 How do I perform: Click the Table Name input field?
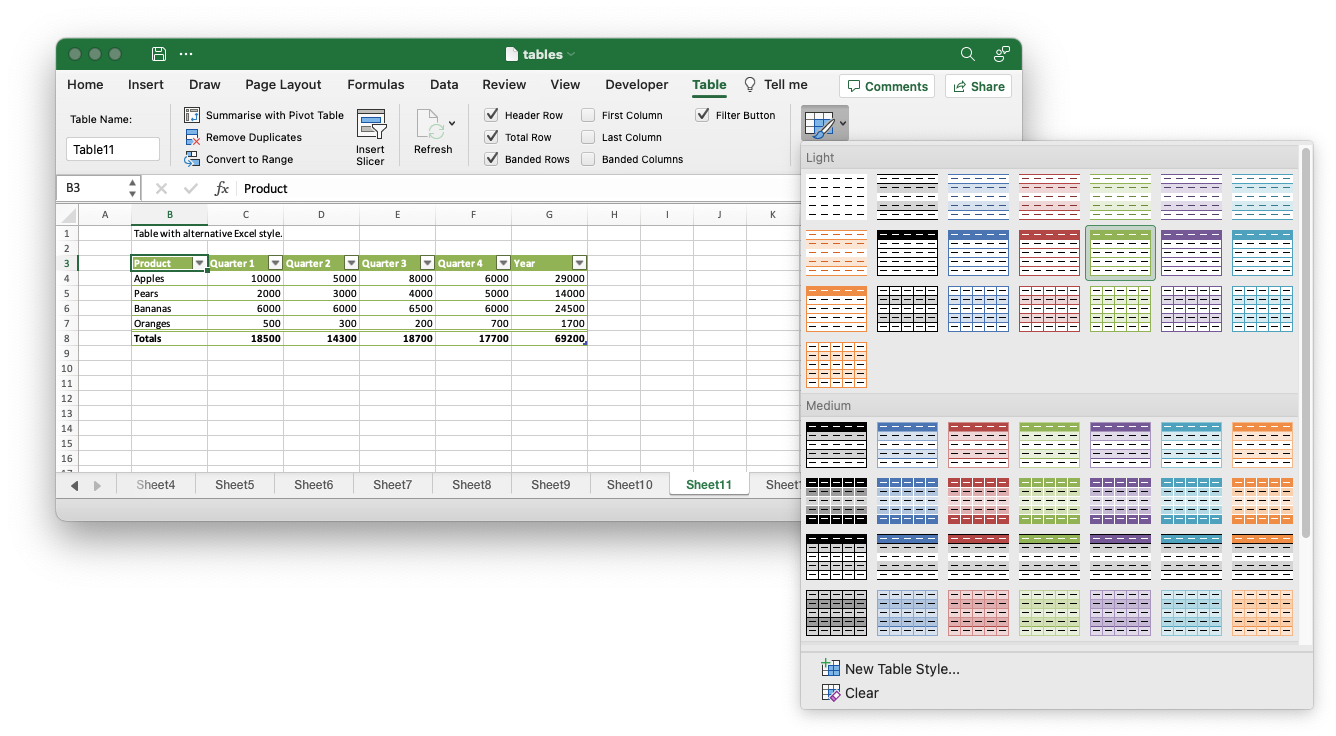click(113, 149)
